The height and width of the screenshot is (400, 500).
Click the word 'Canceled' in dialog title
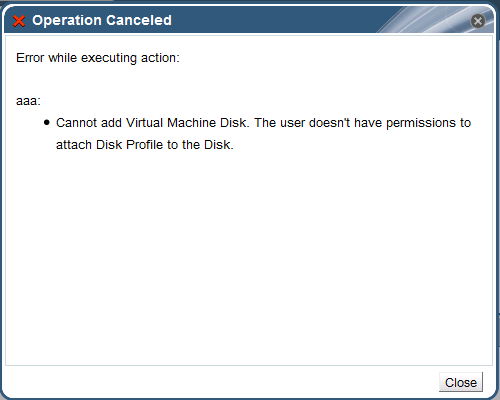point(140,20)
